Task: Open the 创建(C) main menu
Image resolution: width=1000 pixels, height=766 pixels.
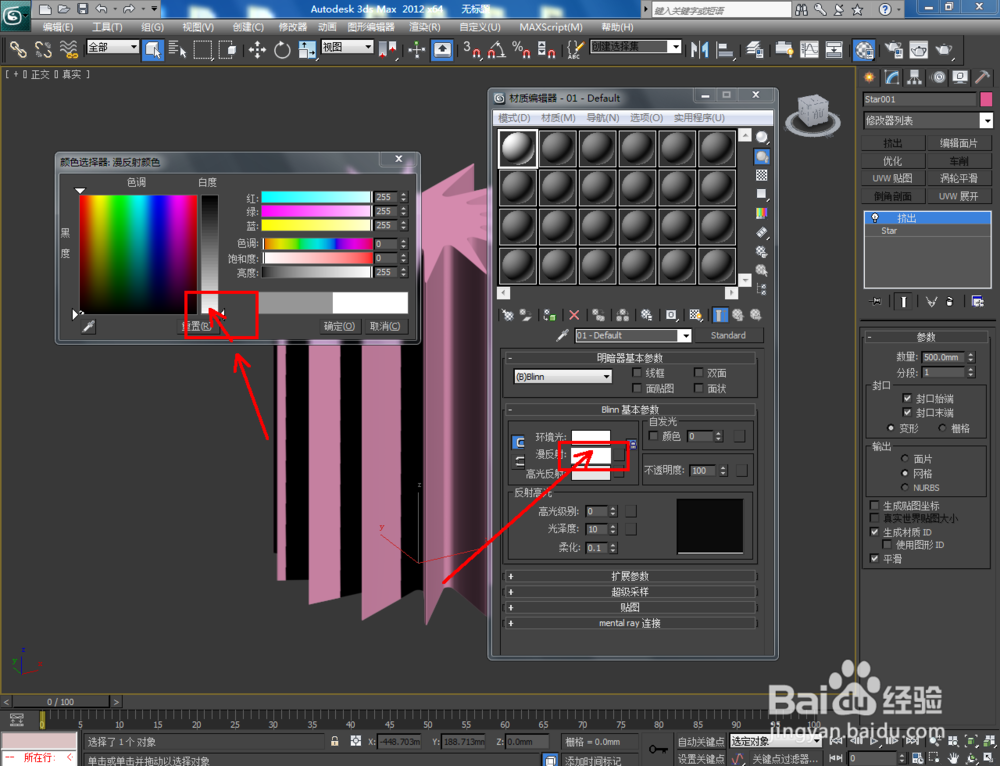Action: click(248, 27)
